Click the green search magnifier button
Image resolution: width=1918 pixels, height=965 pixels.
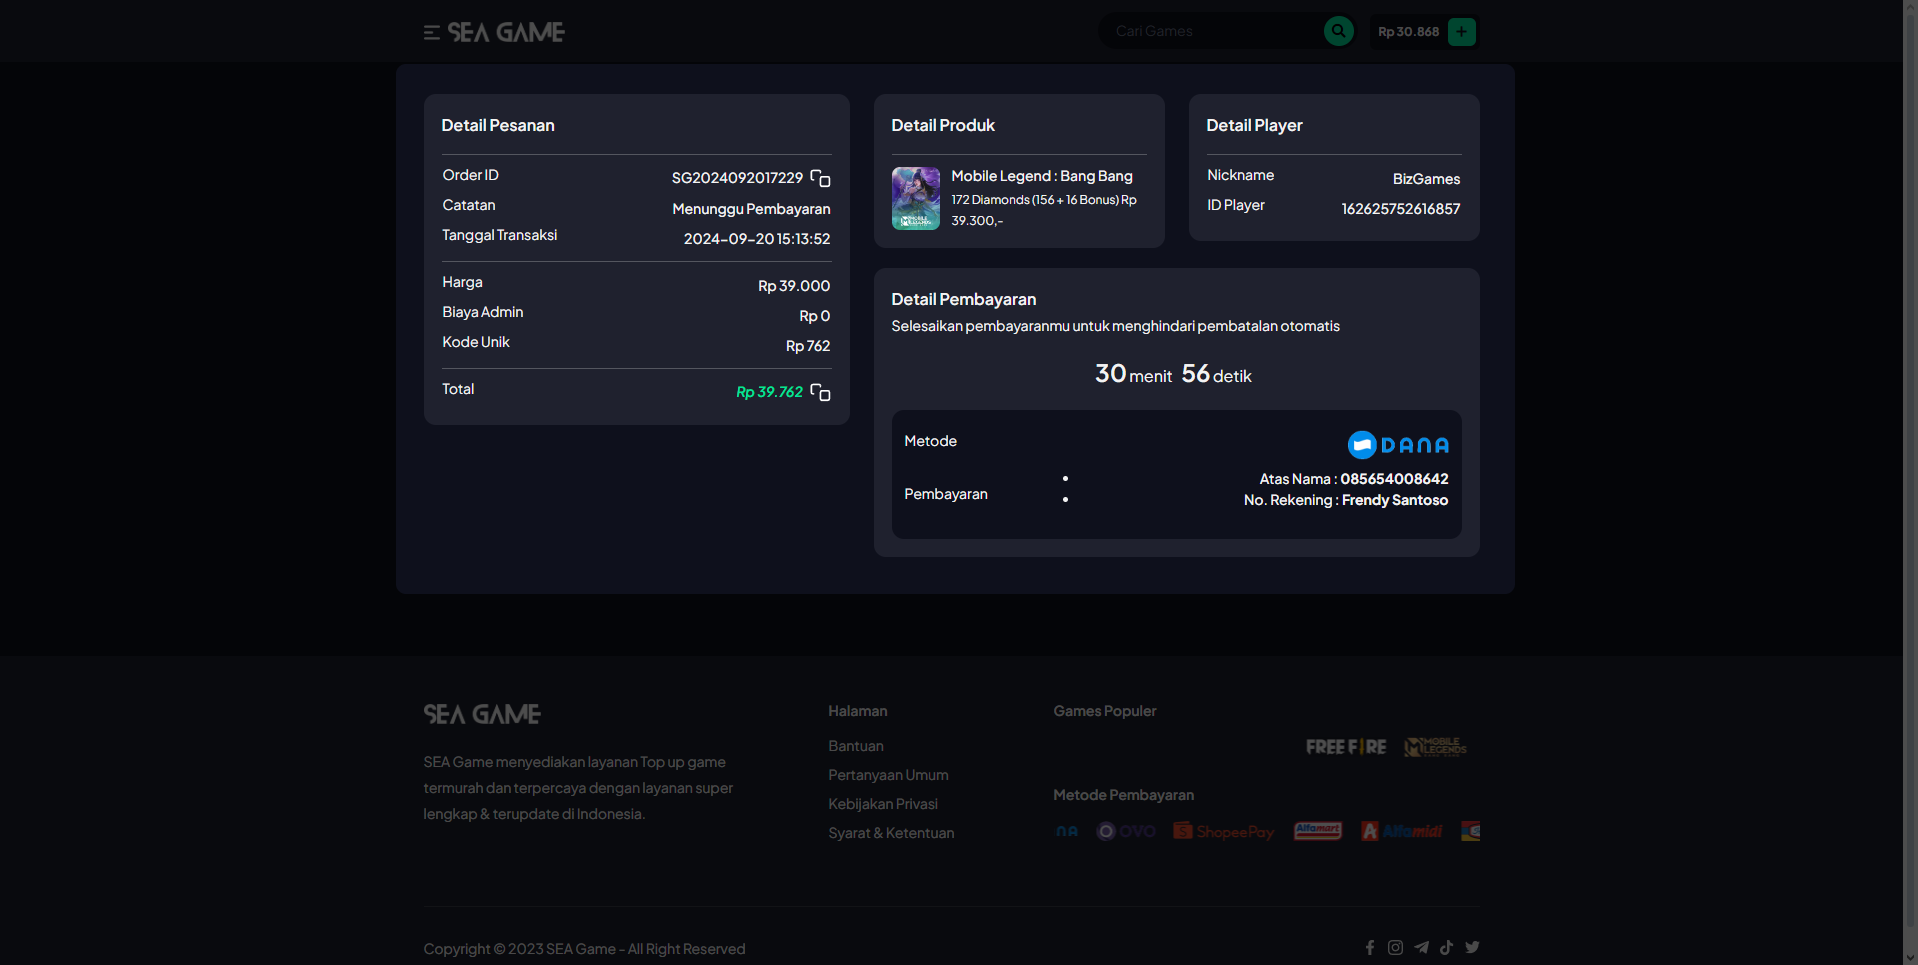[1338, 31]
